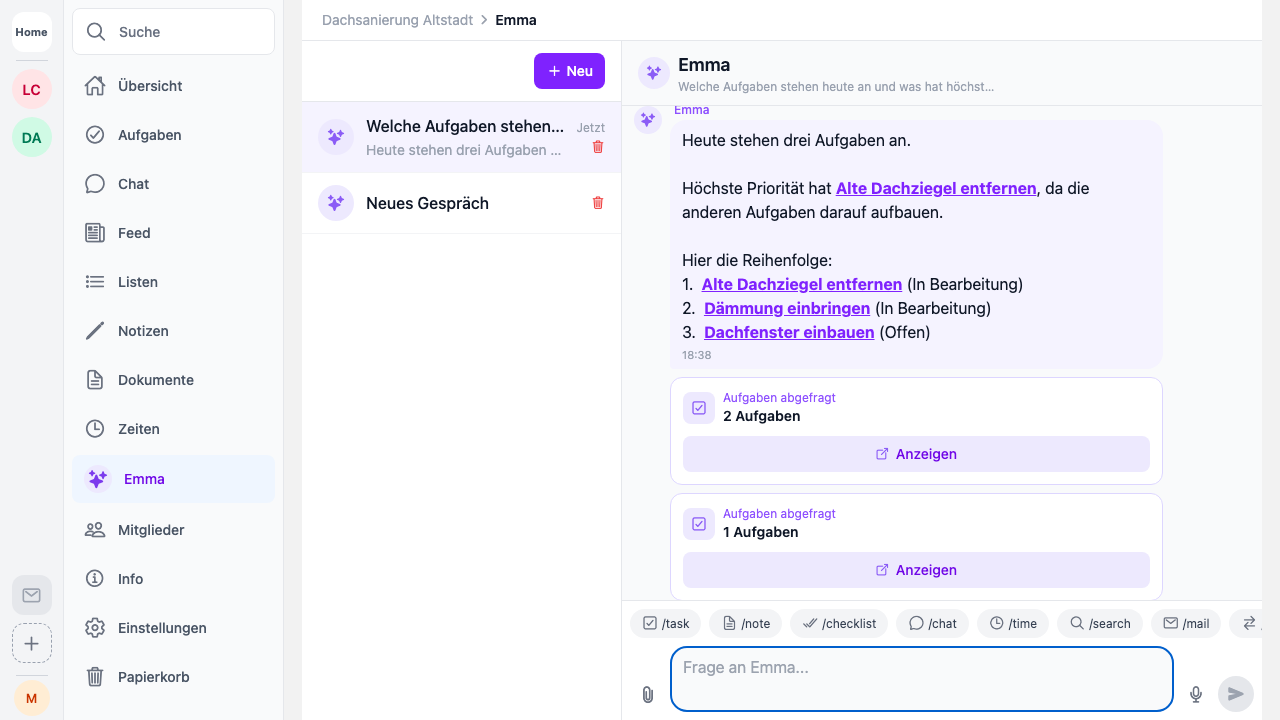Click the attach file paperclip icon
This screenshot has width=1280, height=720.
click(648, 694)
